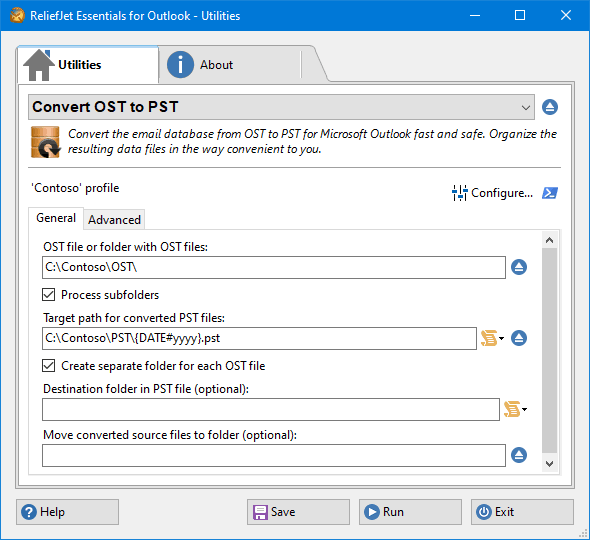This screenshot has width=590, height=540.
Task: Click the eject icon beside utility selector
Action: pos(550,107)
